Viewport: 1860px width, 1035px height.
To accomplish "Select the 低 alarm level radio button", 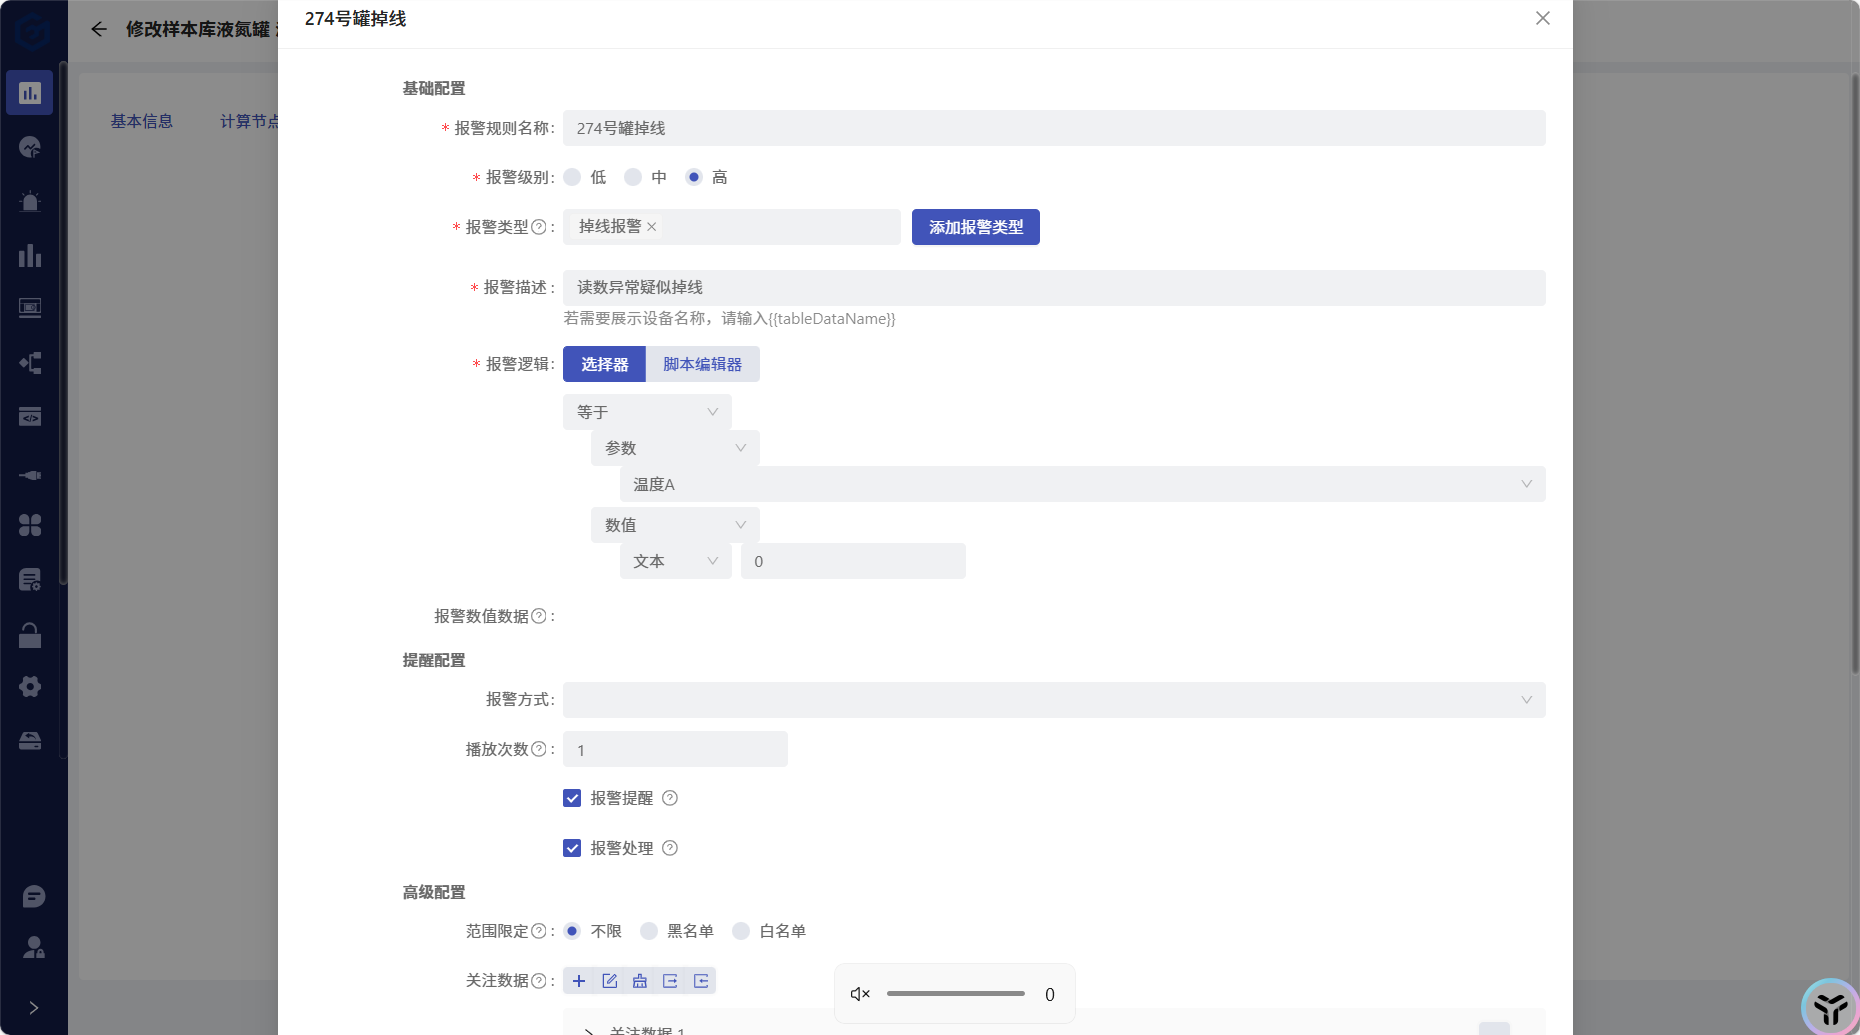I will point(571,176).
